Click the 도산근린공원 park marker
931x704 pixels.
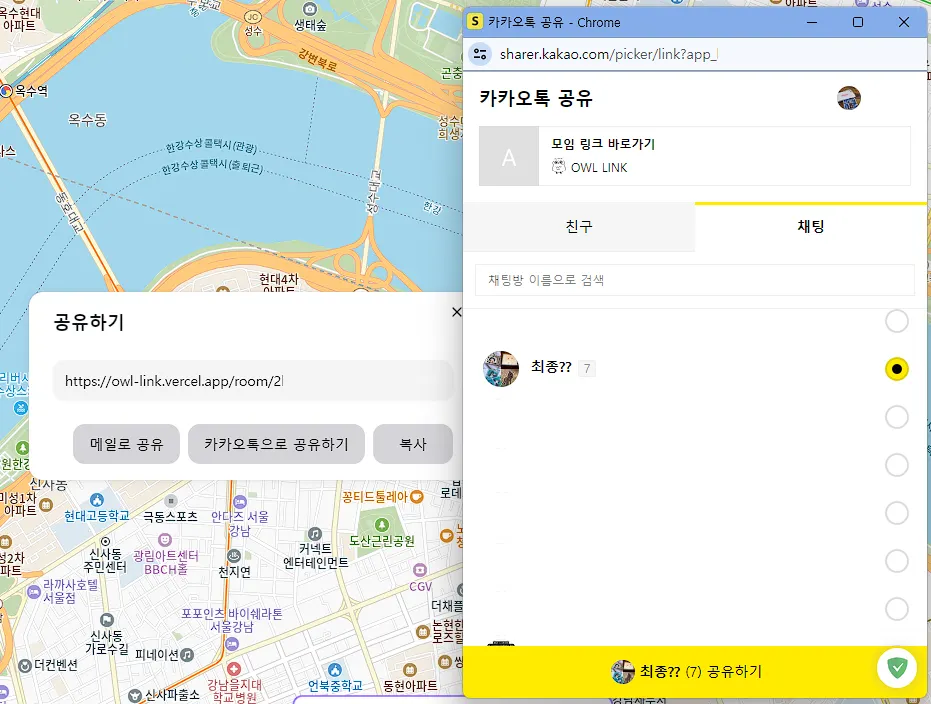[382, 525]
